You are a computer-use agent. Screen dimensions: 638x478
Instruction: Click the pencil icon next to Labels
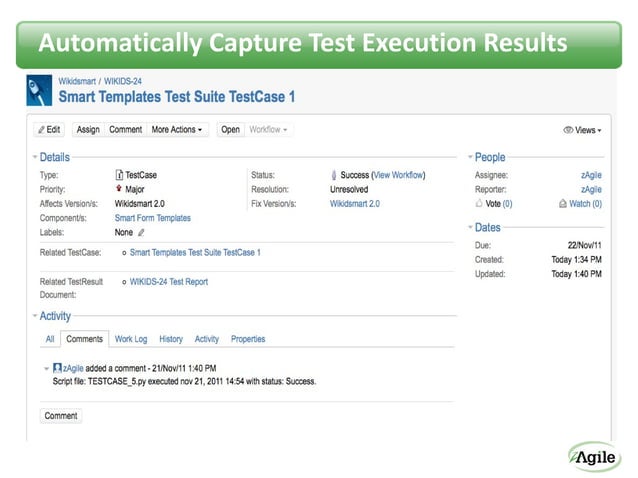point(141,232)
